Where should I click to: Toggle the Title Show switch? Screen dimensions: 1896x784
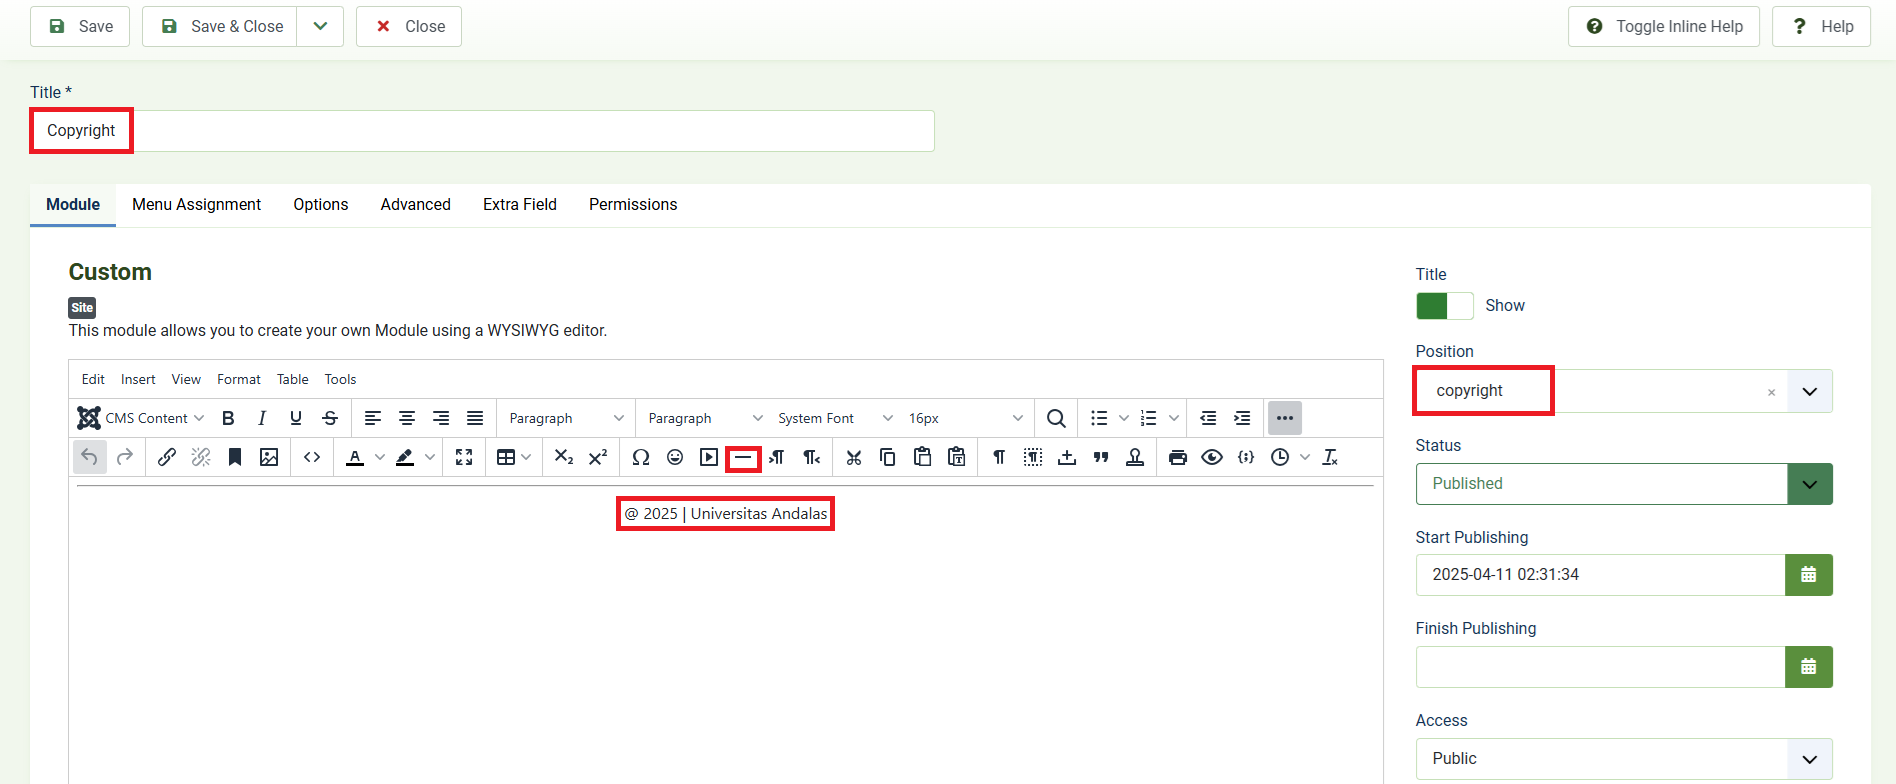point(1444,306)
